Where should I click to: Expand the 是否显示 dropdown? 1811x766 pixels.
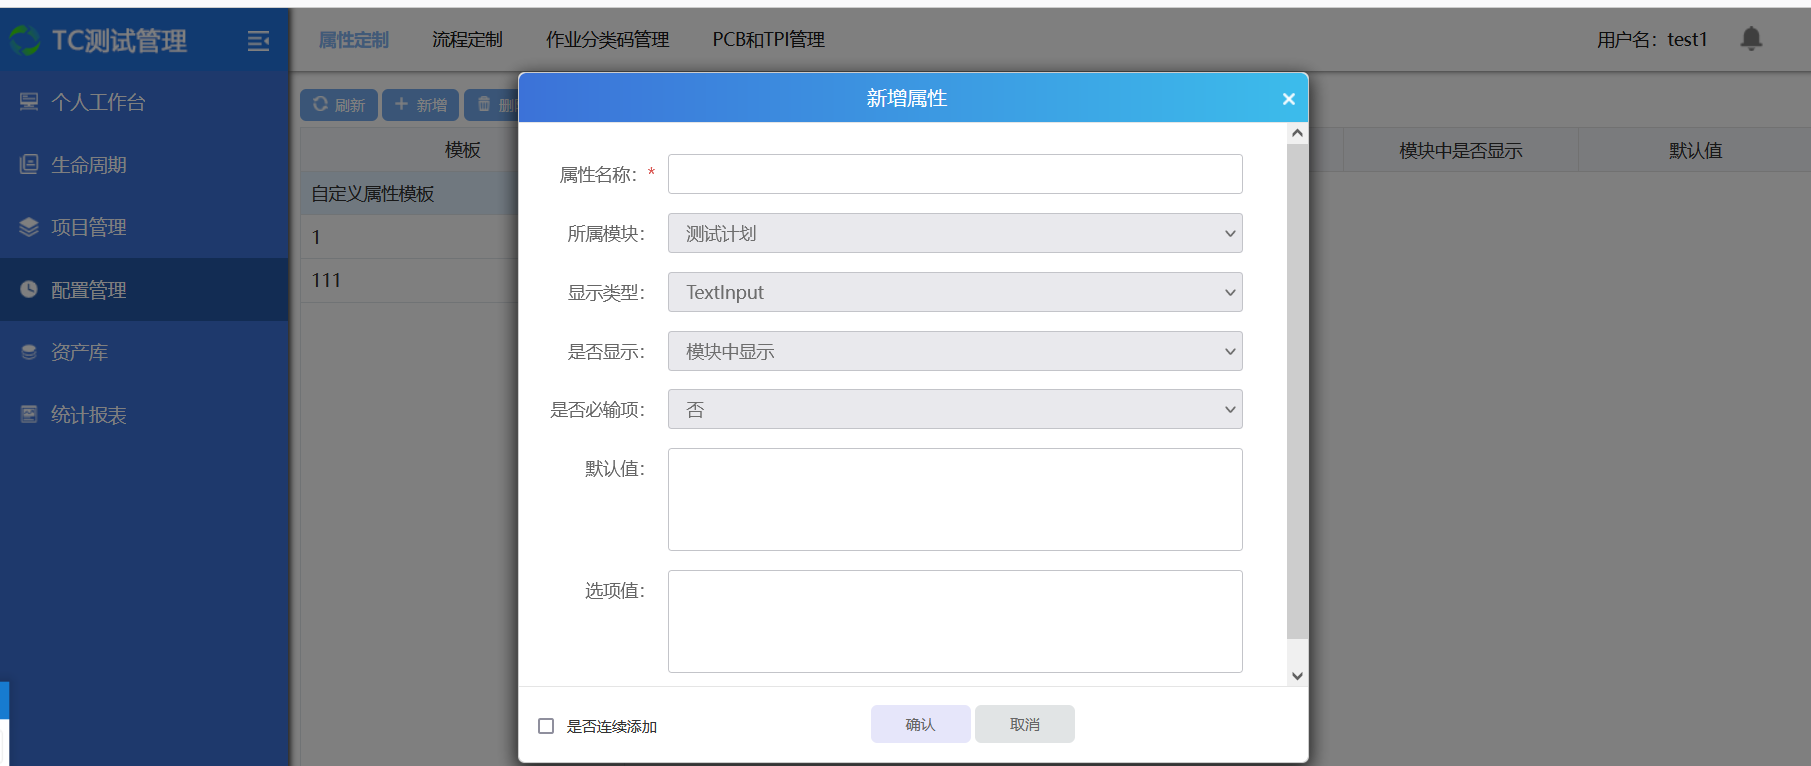(954, 351)
